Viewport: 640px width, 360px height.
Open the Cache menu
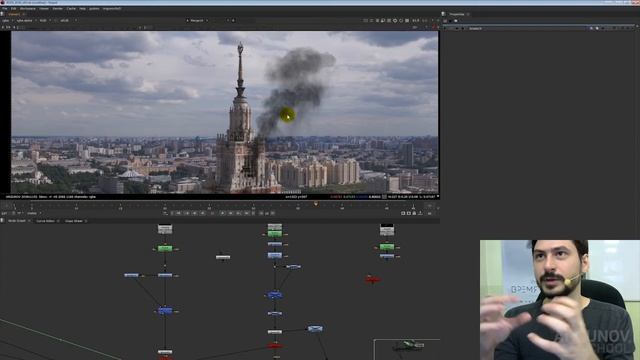(x=71, y=8)
